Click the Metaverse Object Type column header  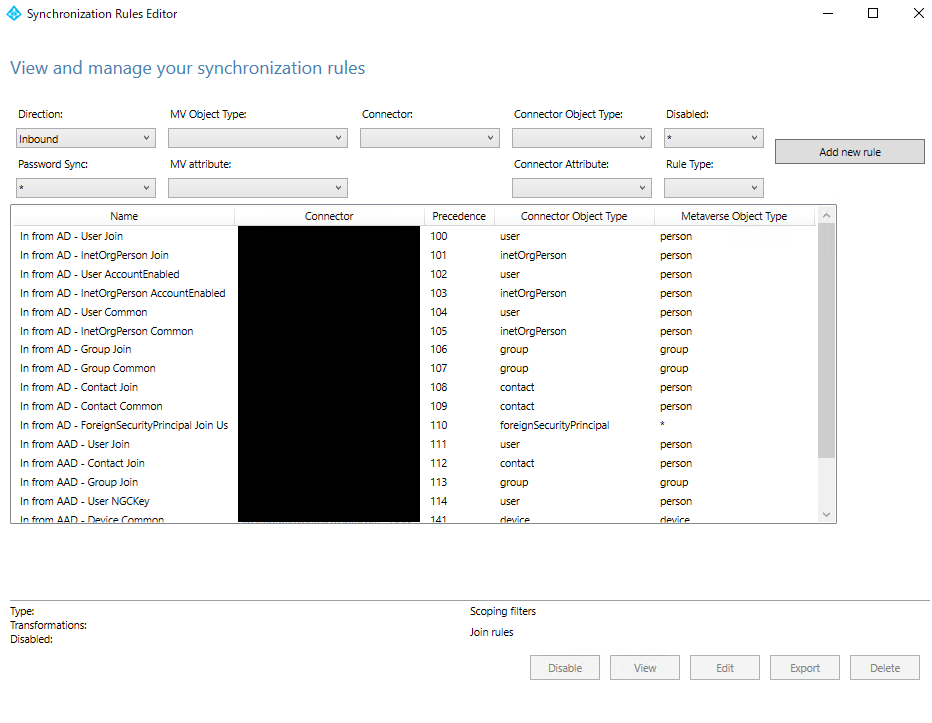734,216
